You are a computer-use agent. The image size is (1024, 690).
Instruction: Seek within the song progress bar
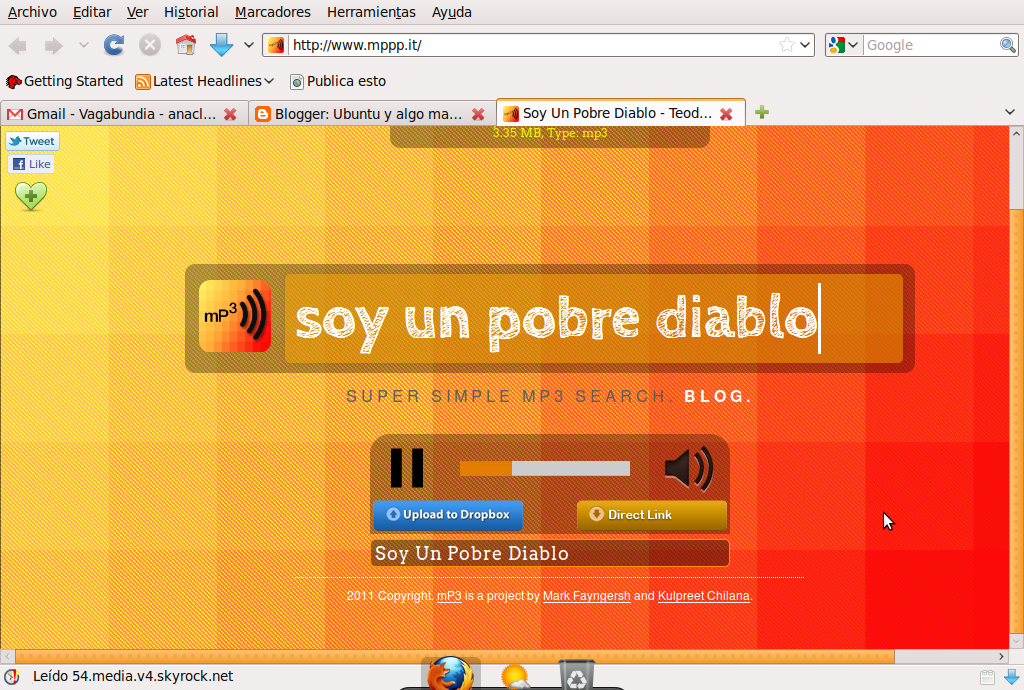545,468
